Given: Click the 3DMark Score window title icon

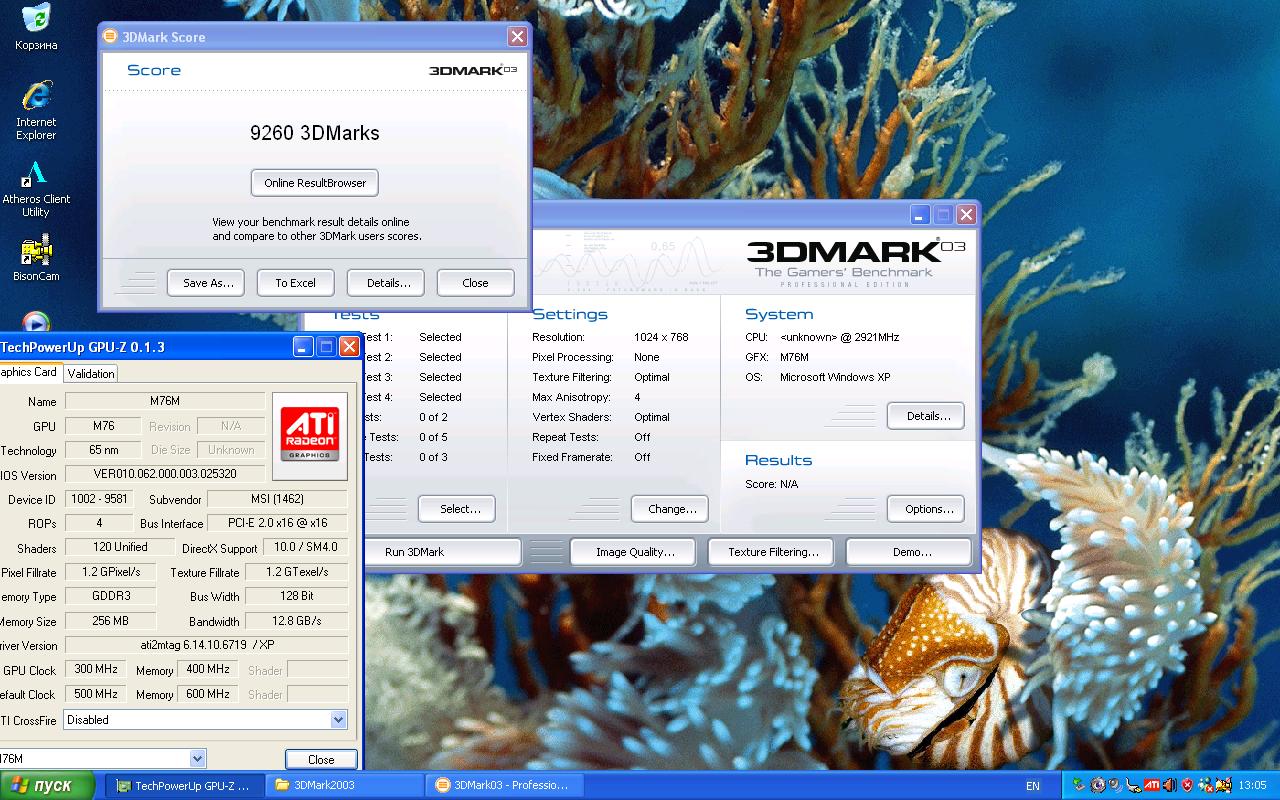Looking at the screenshot, I should pos(110,36).
